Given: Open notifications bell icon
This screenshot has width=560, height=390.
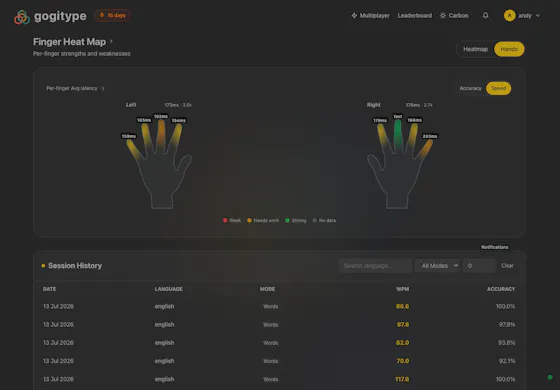Looking at the screenshot, I should tap(485, 15).
